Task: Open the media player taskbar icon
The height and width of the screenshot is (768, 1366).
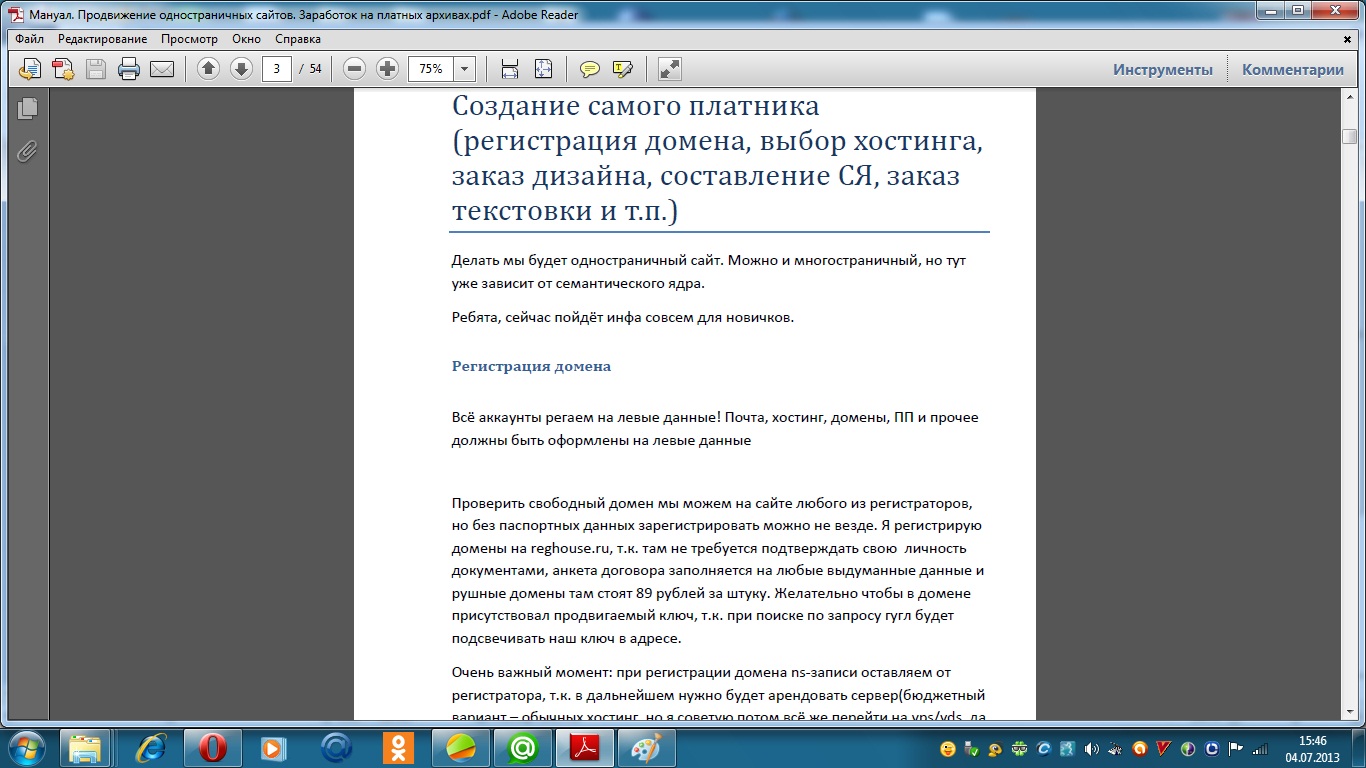Action: coord(274,747)
